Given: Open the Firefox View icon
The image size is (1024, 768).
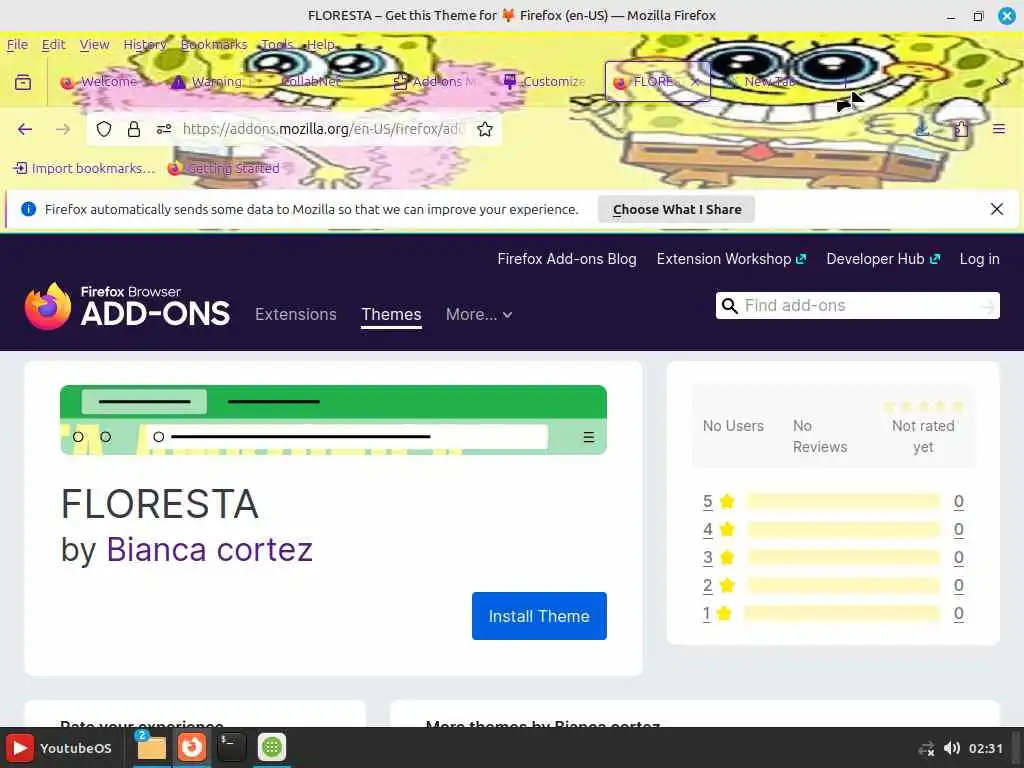Looking at the screenshot, I should tap(23, 82).
